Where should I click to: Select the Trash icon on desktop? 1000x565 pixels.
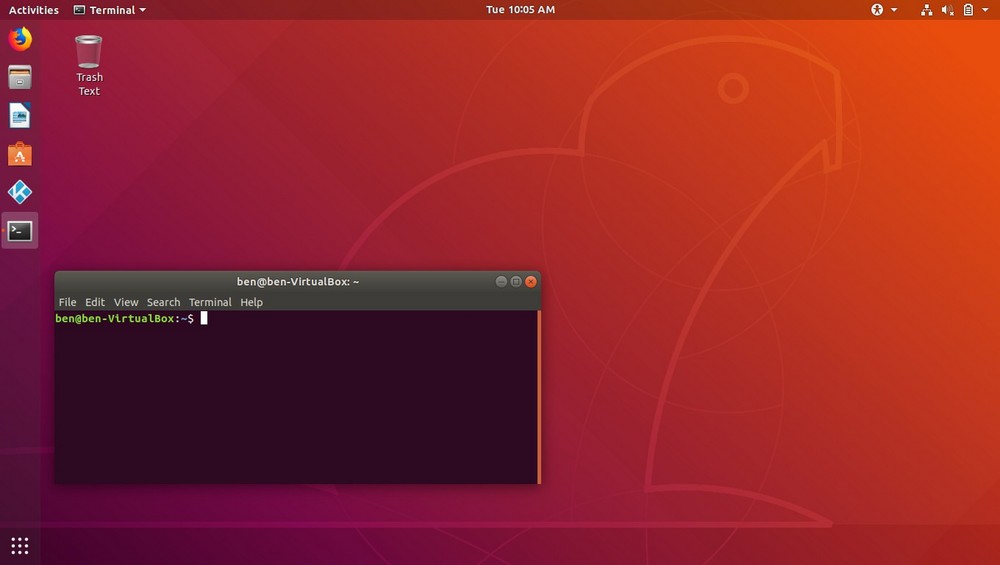pyautogui.click(x=89, y=52)
